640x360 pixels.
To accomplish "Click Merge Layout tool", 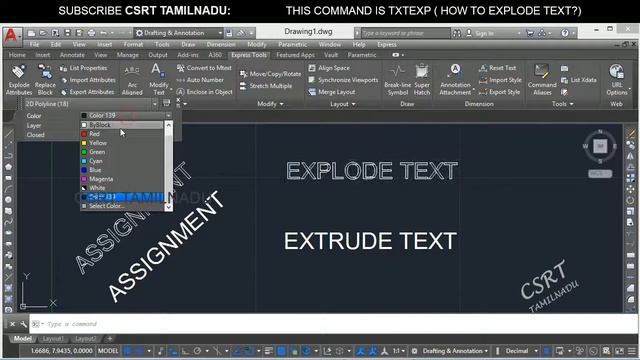I will (x=332, y=92).
